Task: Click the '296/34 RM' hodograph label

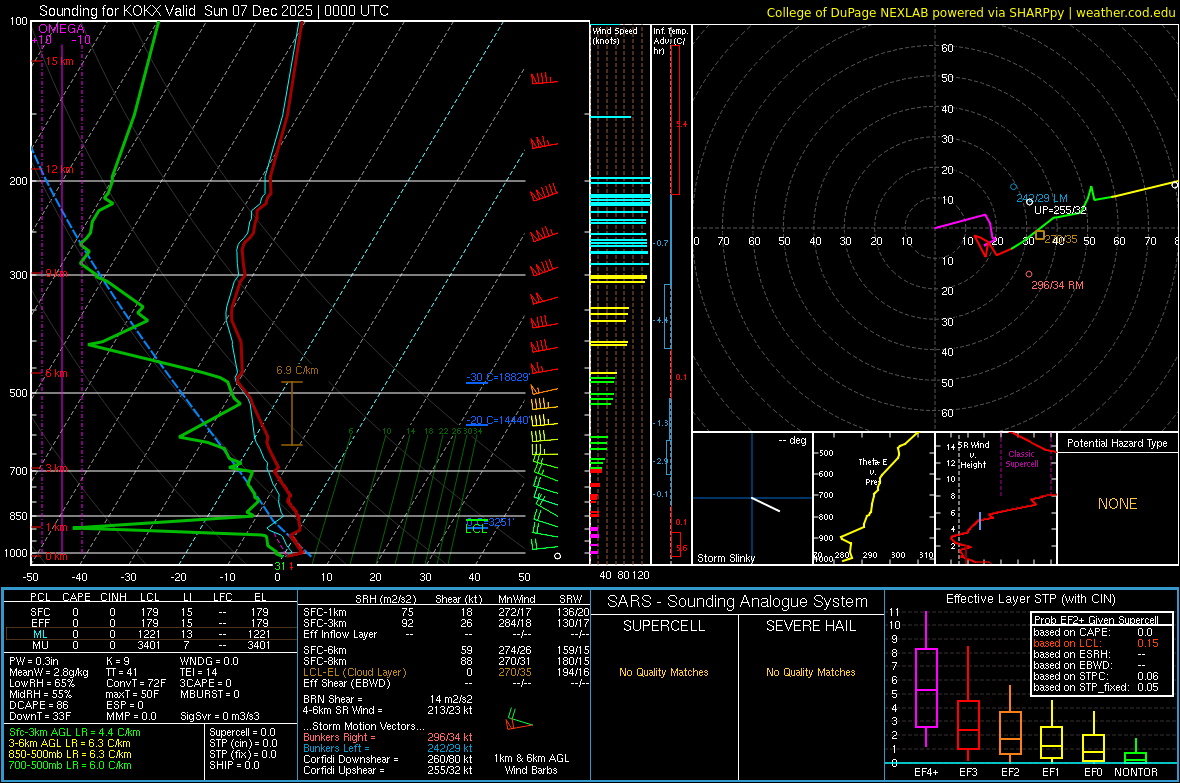Action: pyautogui.click(x=1057, y=285)
